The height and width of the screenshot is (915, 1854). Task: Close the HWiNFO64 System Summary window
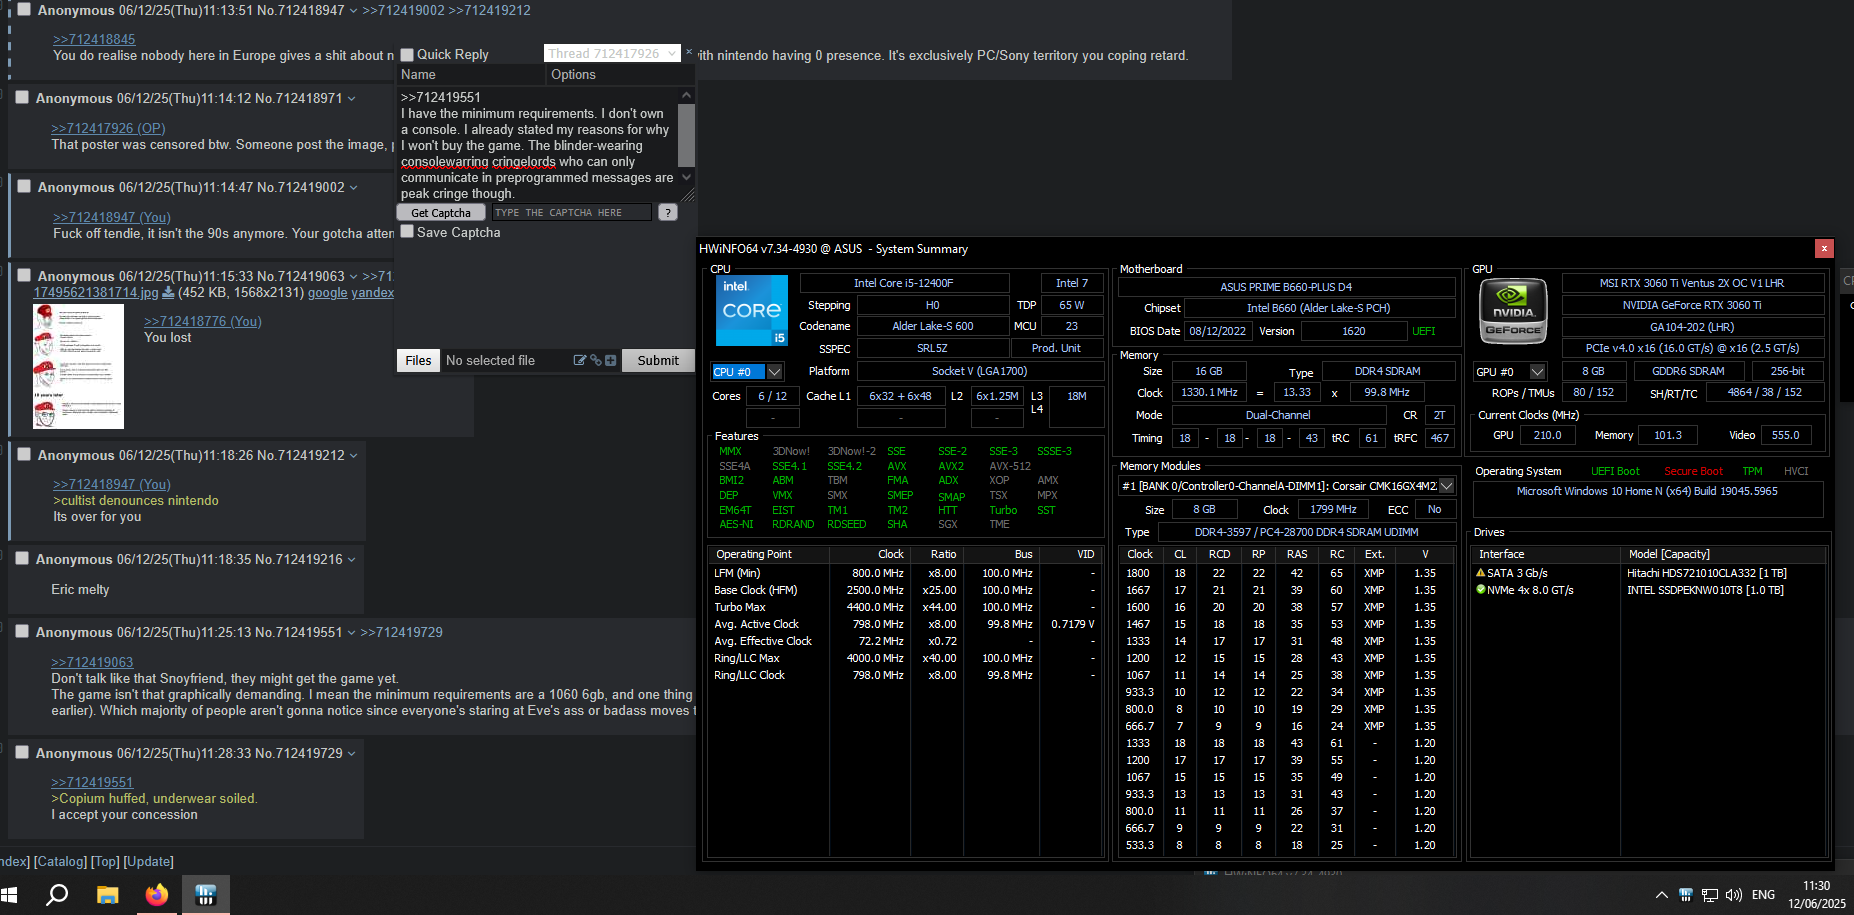coord(1824,249)
